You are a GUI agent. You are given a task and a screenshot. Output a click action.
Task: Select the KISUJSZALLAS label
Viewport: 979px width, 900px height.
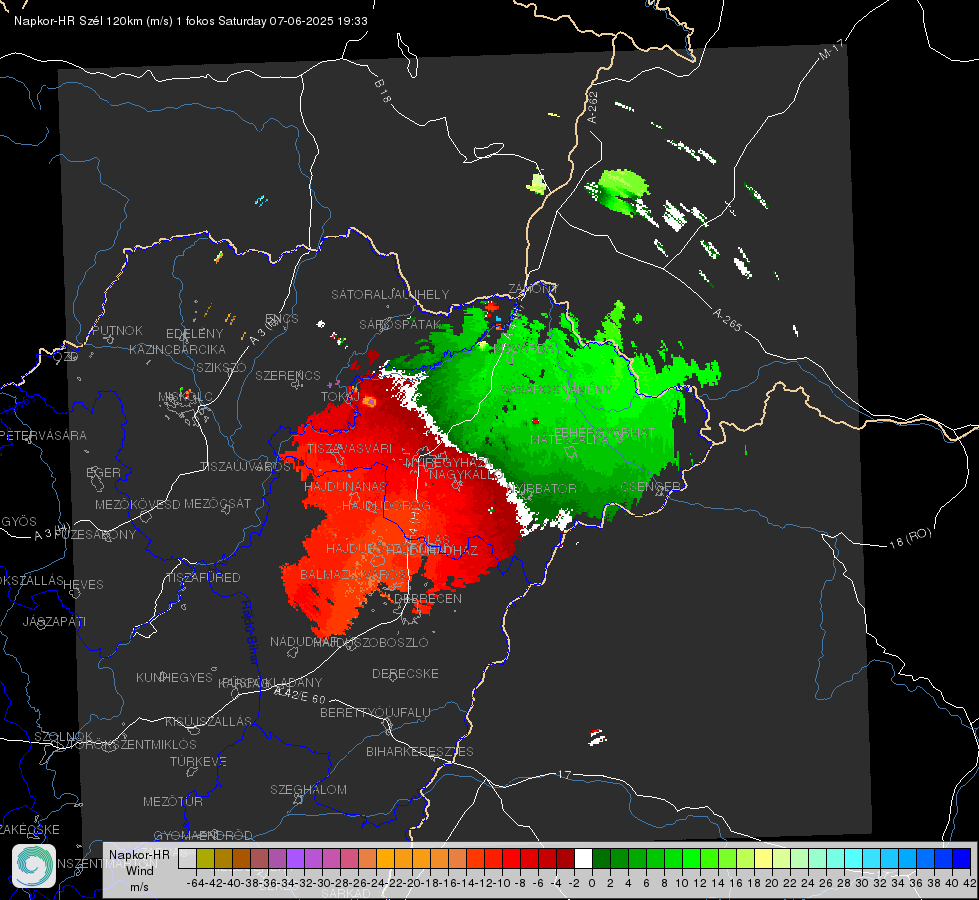click(x=209, y=721)
